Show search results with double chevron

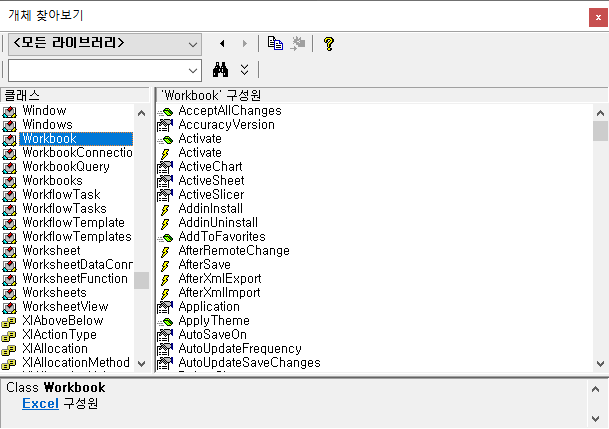pos(244,70)
